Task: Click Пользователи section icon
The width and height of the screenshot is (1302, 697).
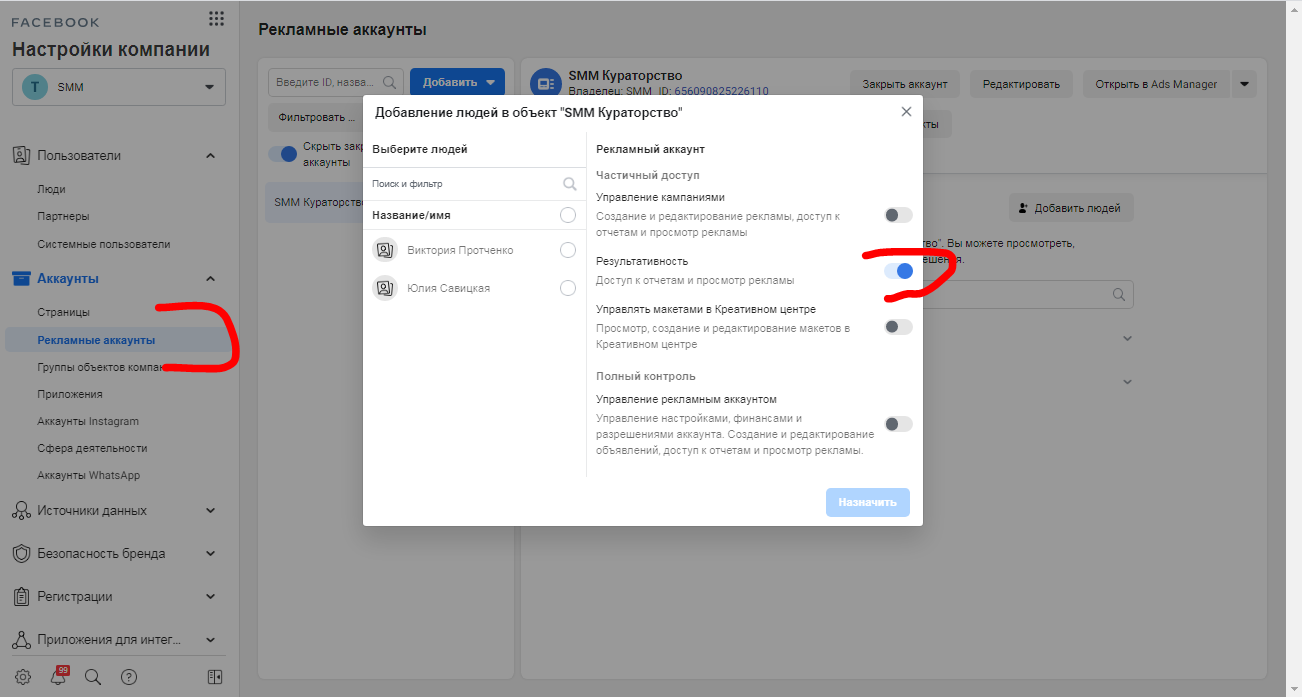Action: pos(21,156)
